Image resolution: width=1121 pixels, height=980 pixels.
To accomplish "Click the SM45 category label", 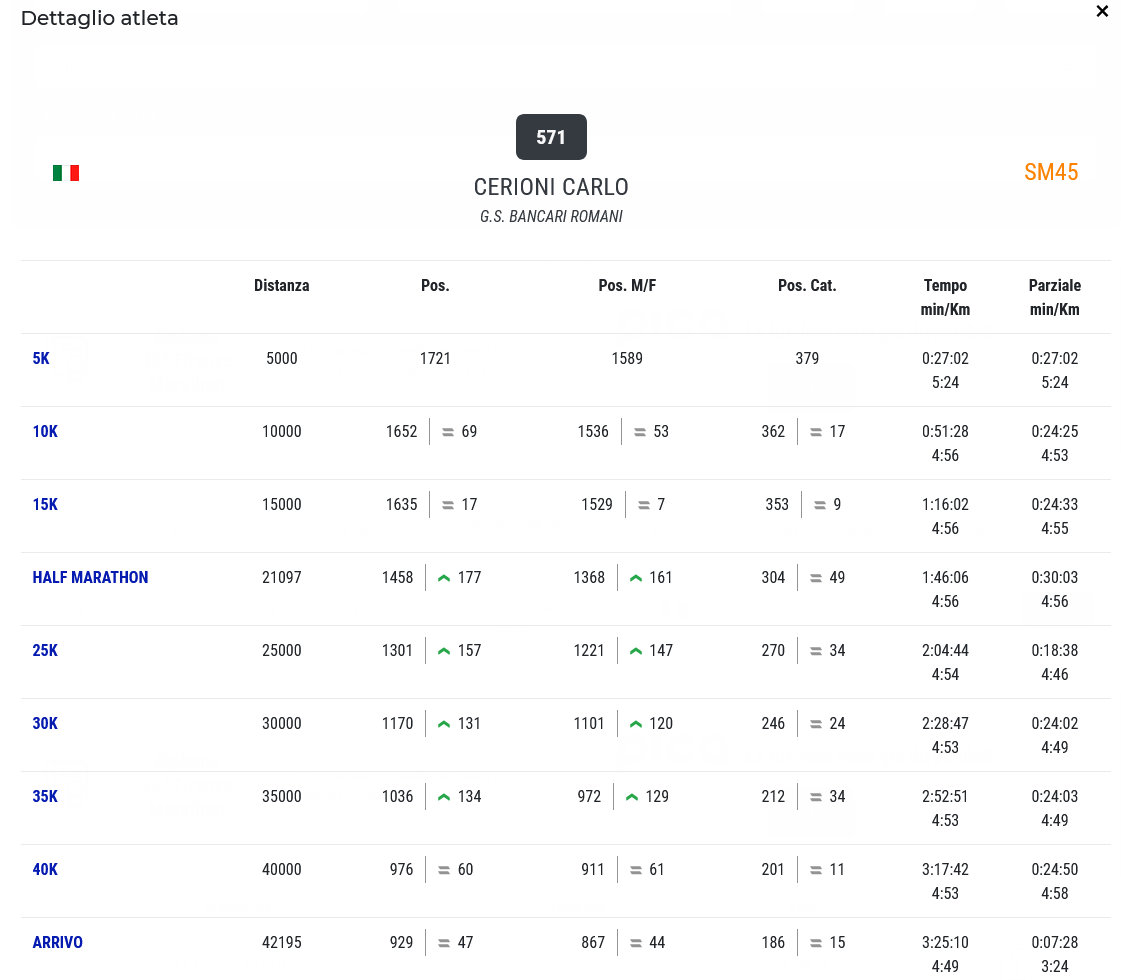I will click(x=1051, y=172).
